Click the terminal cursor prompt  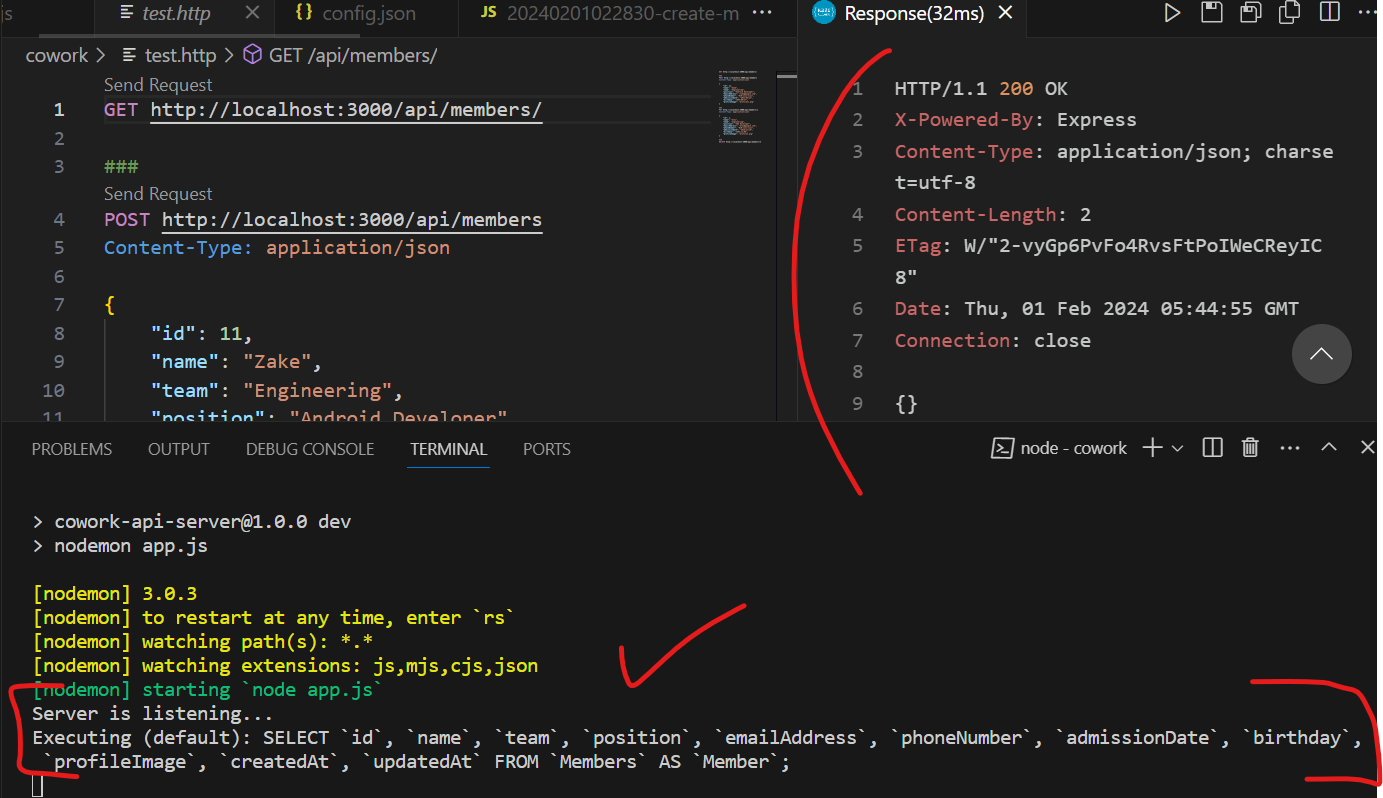point(38,786)
